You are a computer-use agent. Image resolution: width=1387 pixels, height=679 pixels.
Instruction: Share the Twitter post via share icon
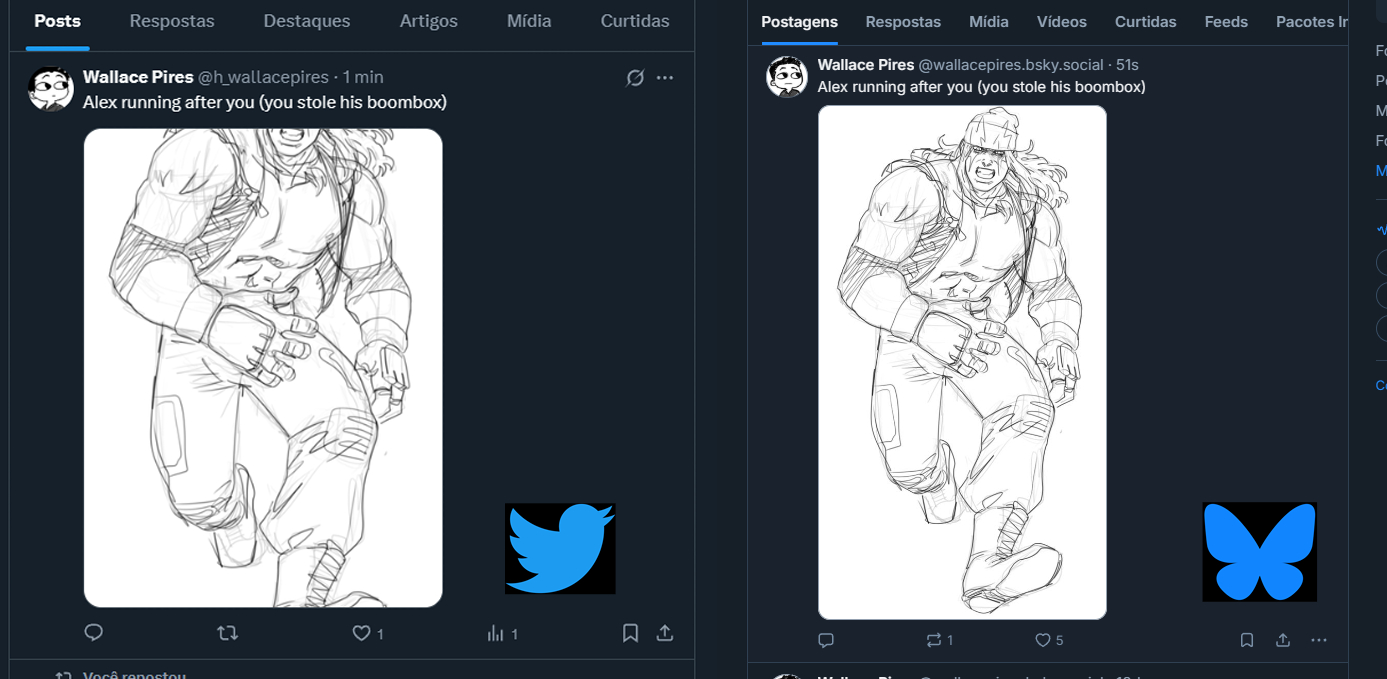click(664, 632)
